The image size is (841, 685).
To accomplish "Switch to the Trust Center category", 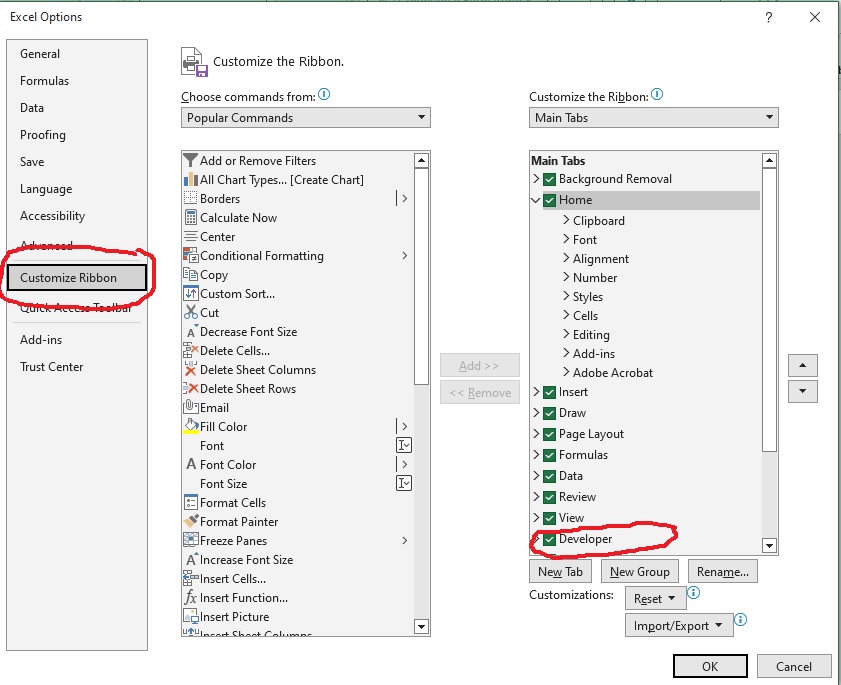I will pyautogui.click(x=52, y=367).
